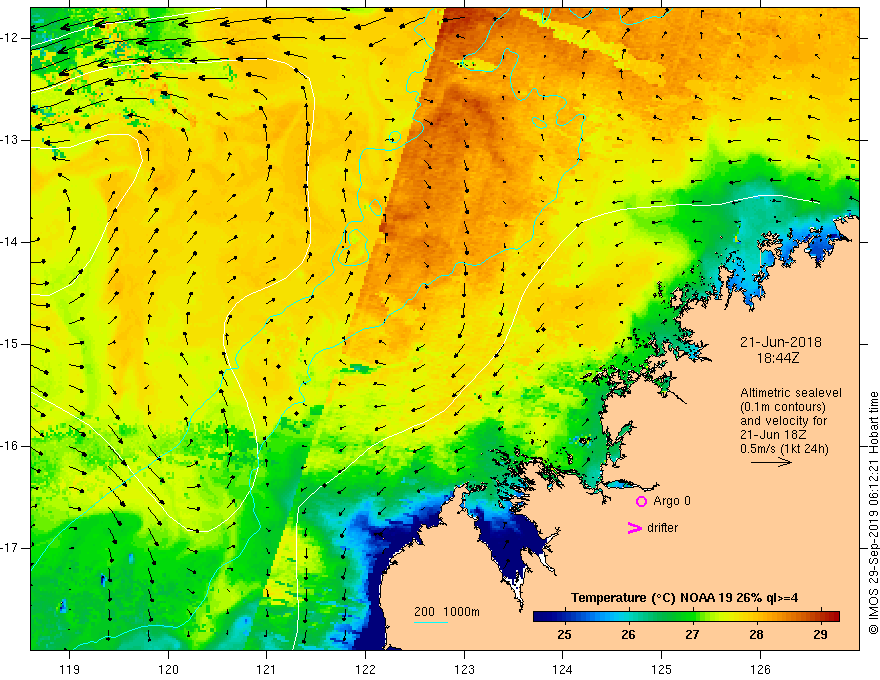Click the 'Altimetric sealevel' text line
Image resolution: width=880 pixels, height=680 pixels.
tap(791, 393)
